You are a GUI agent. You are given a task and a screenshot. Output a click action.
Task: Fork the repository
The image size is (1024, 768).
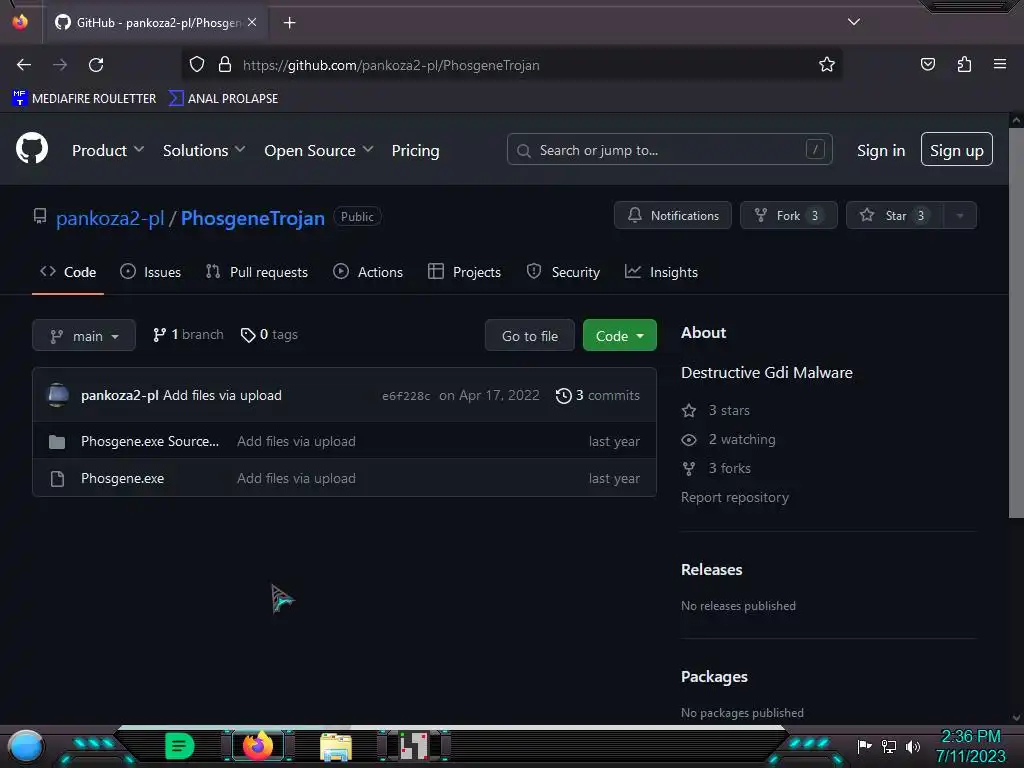pos(788,216)
